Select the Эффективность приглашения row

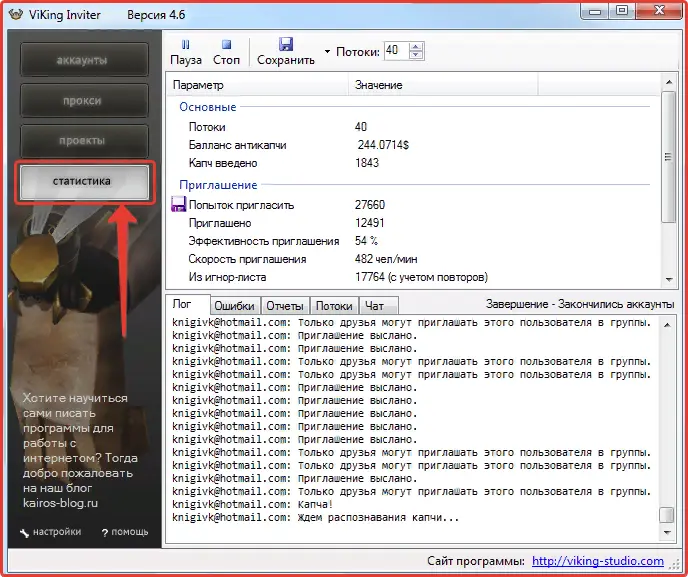tap(412, 241)
